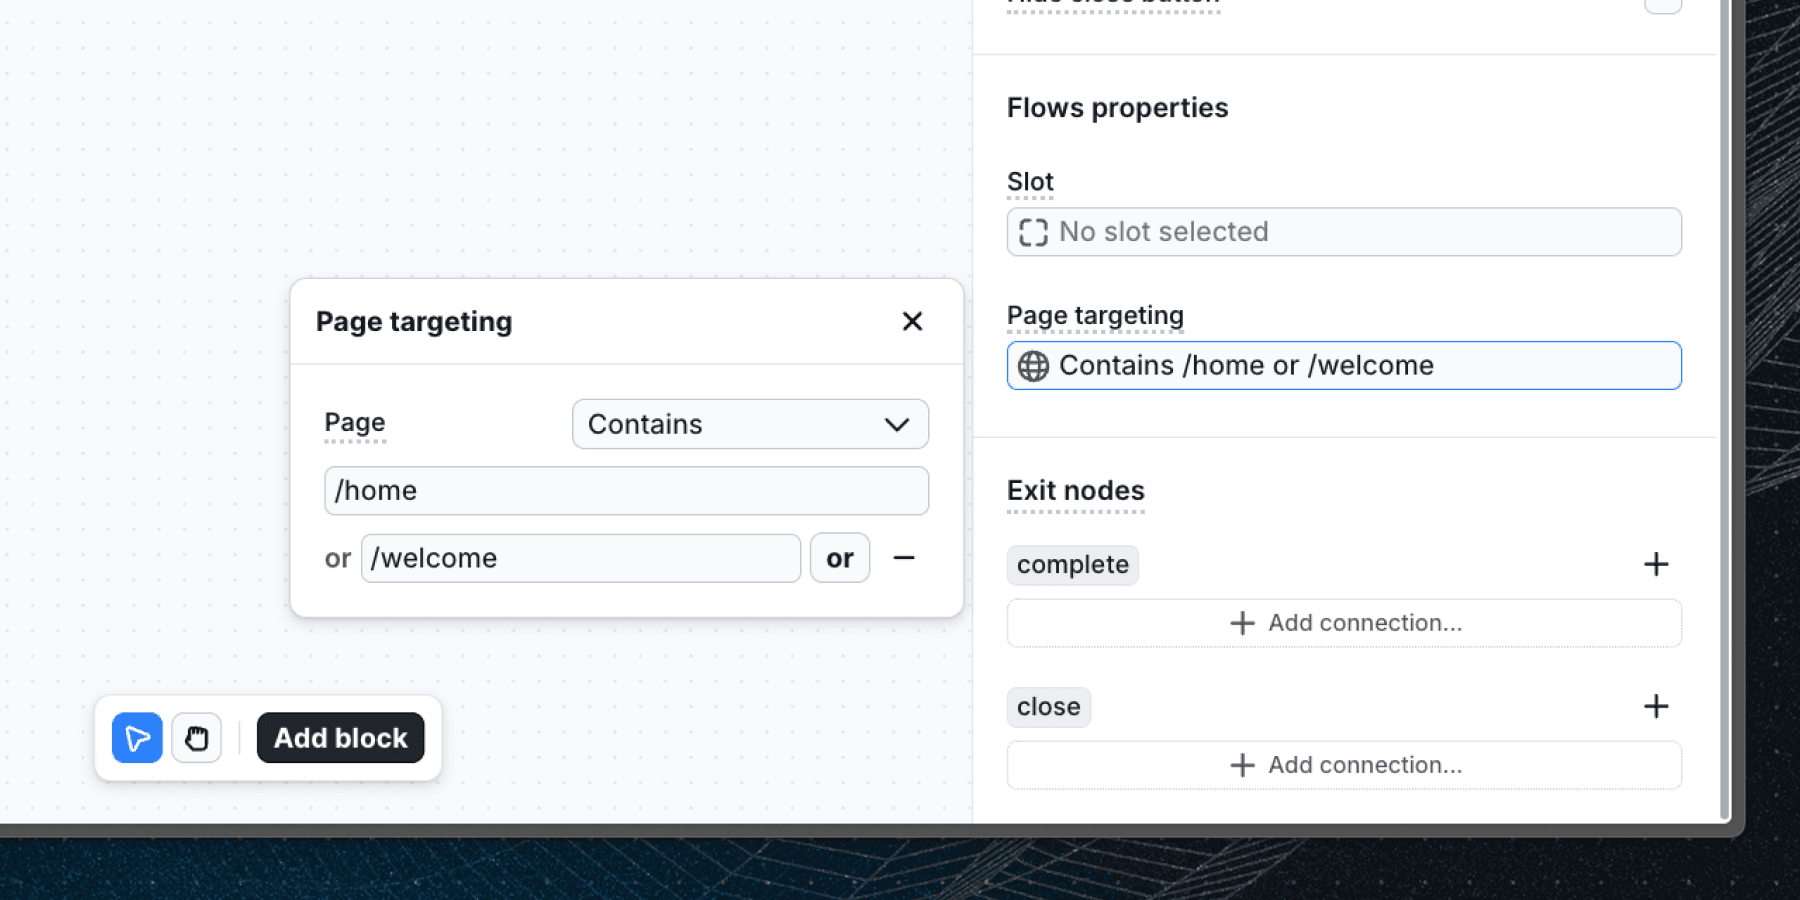Select the /home input field
Image resolution: width=1800 pixels, height=900 pixels.
pyautogui.click(x=626, y=490)
